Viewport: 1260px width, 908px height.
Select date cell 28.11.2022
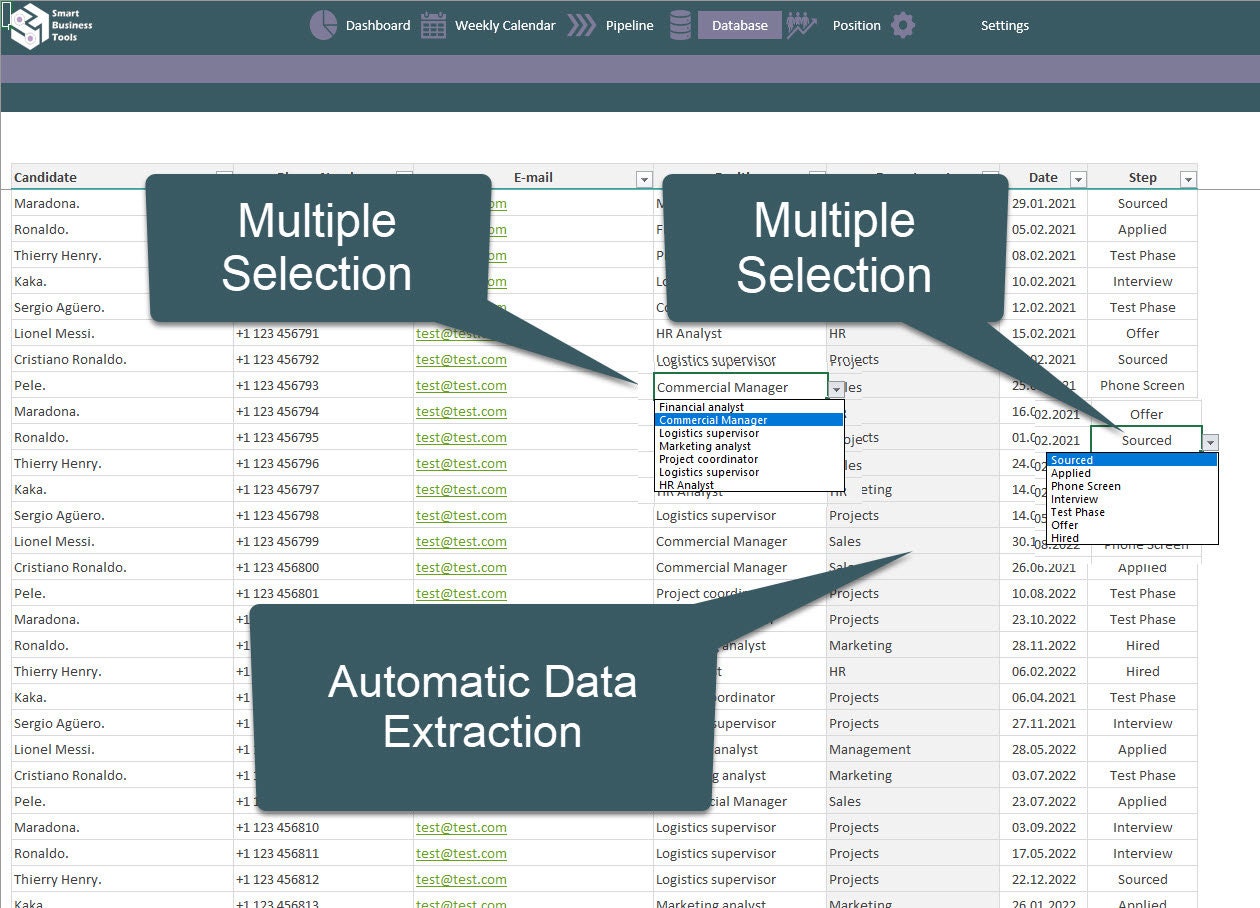point(1043,646)
